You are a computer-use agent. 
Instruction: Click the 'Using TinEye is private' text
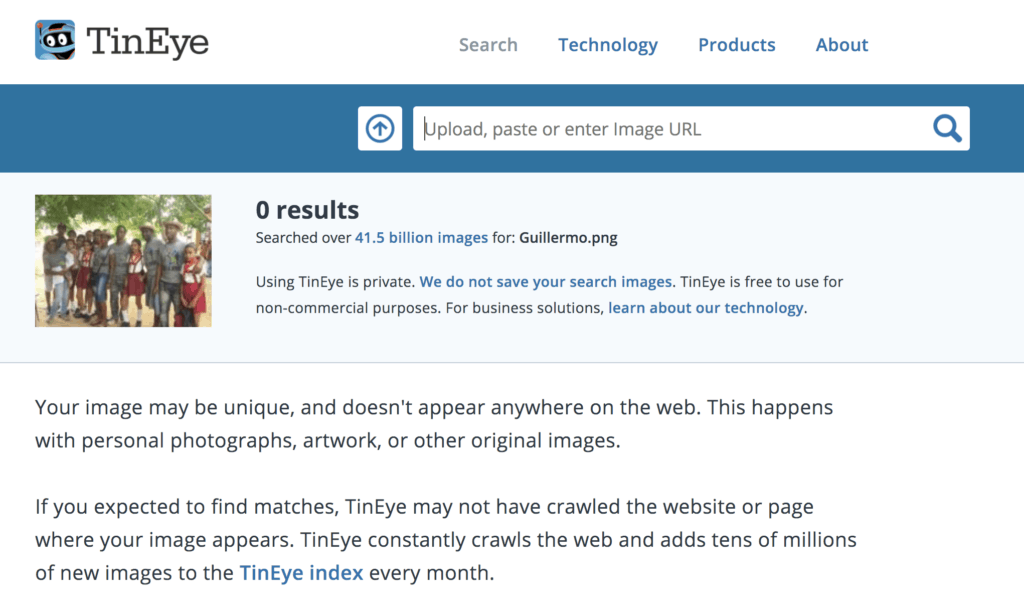click(x=334, y=282)
